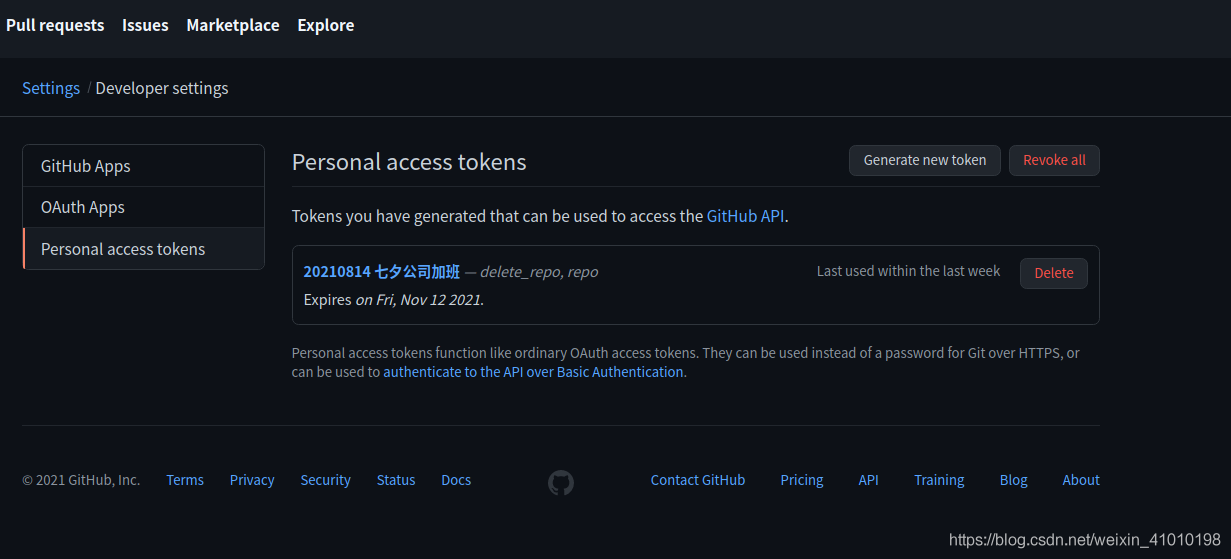Viewport: 1231px width, 559px height.
Task: Visit Contact GitHub footer link
Action: (x=698, y=480)
